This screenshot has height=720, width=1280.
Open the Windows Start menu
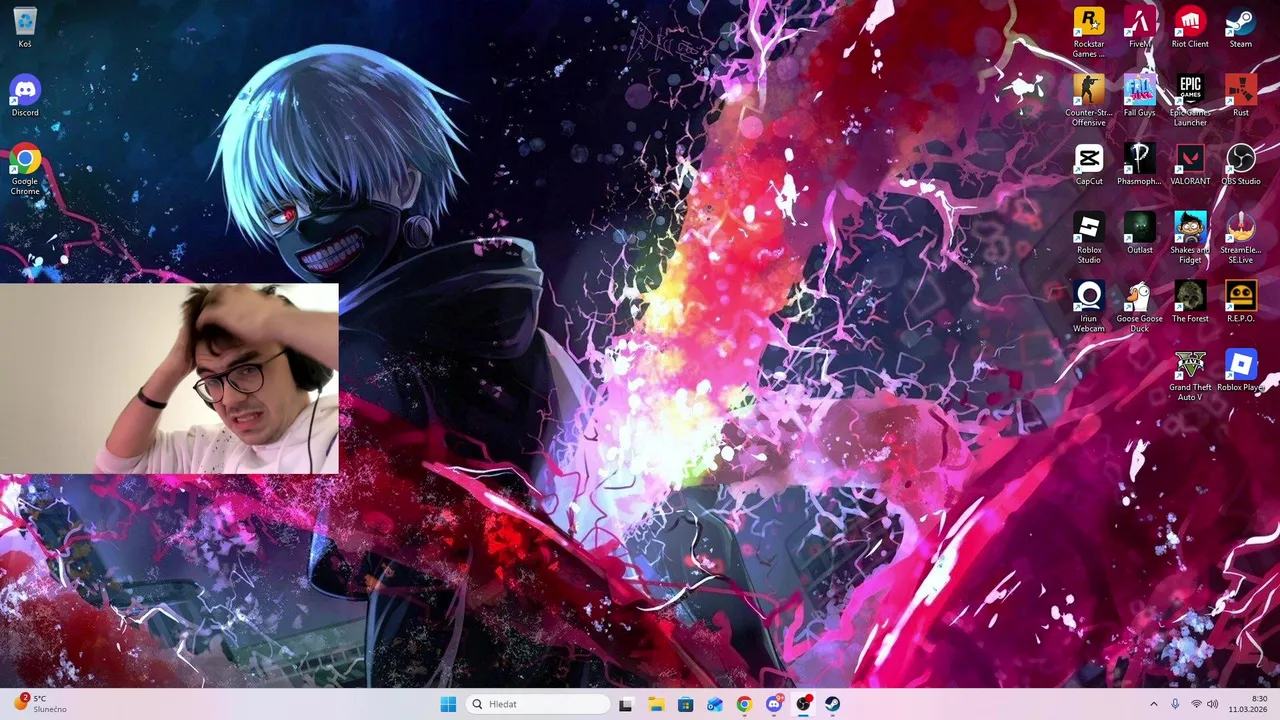448,704
